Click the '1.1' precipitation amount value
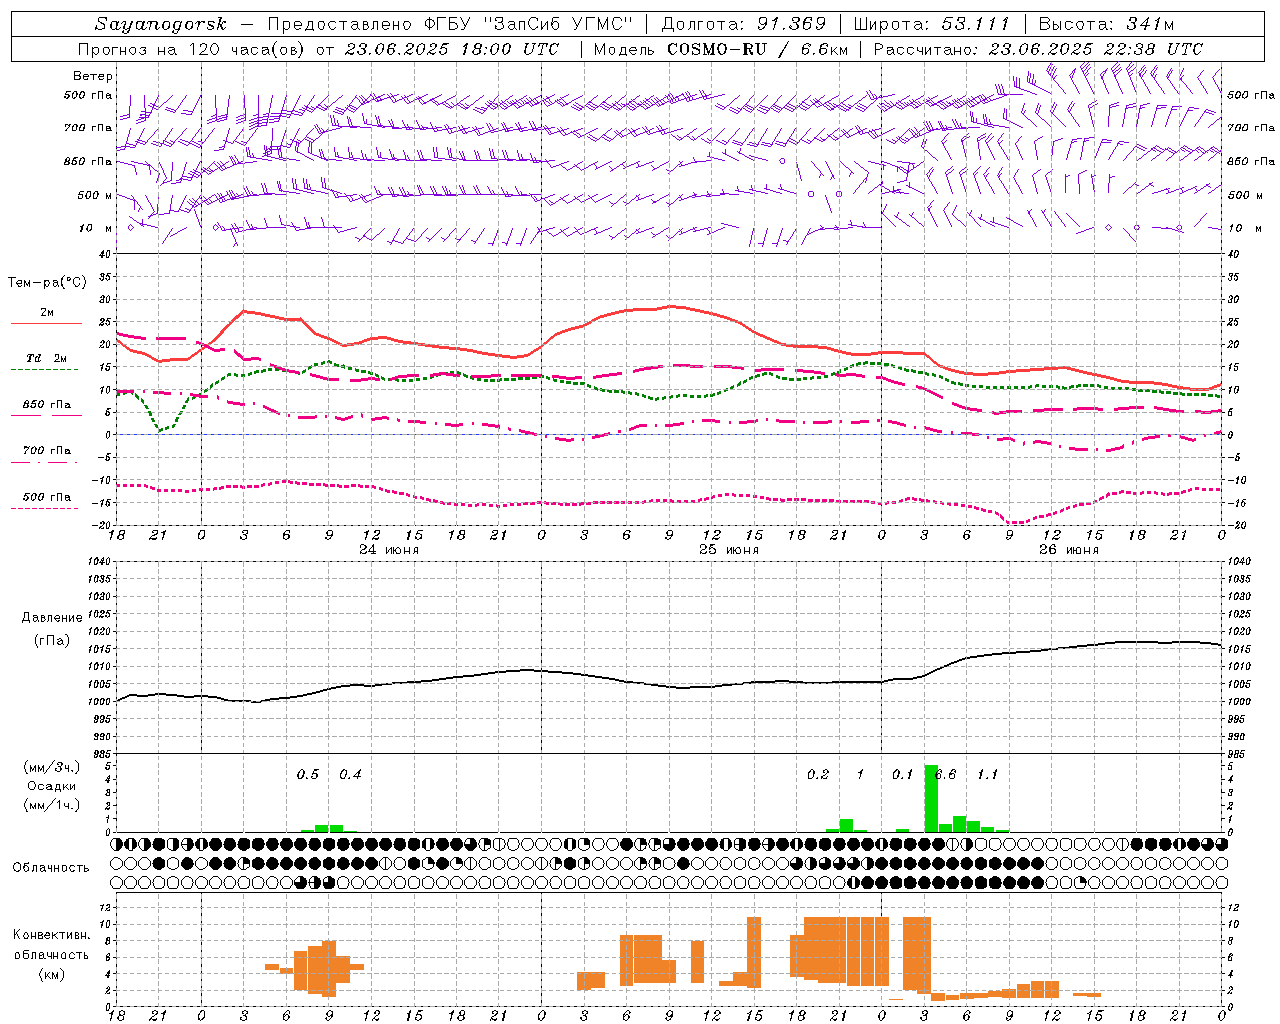The width and height of the screenshot is (1280, 1024). [987, 774]
